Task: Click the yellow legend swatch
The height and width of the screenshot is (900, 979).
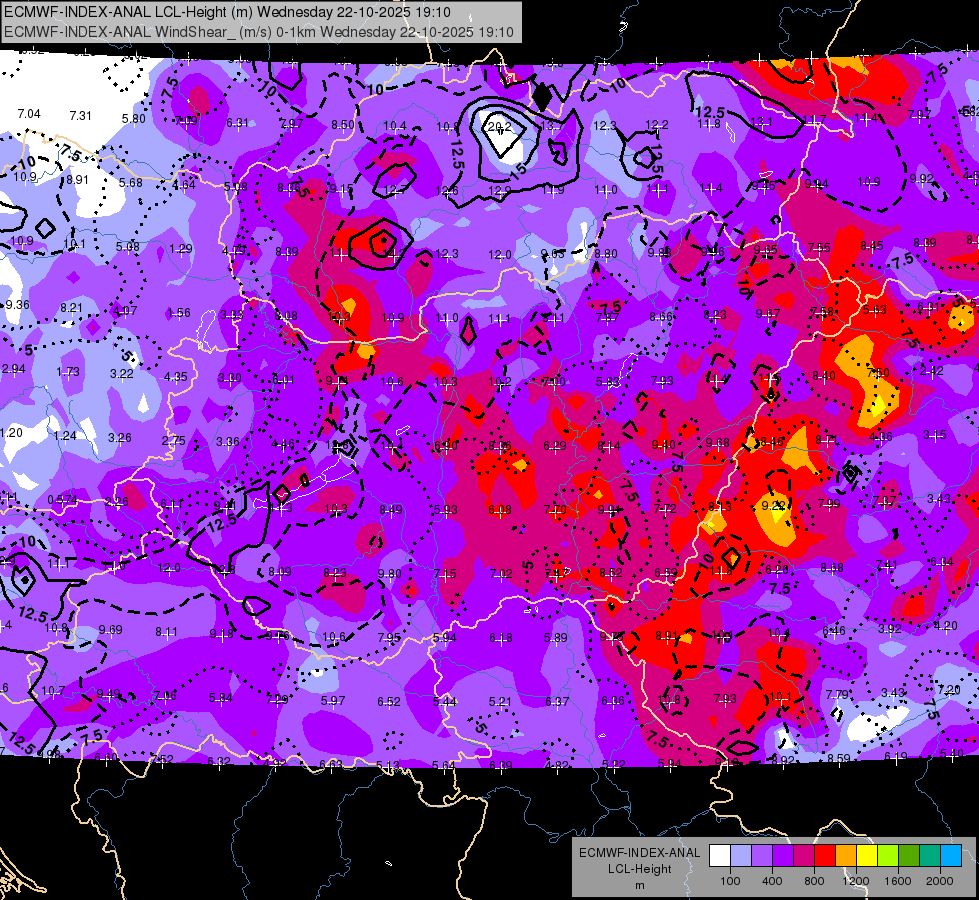Action: (867, 855)
